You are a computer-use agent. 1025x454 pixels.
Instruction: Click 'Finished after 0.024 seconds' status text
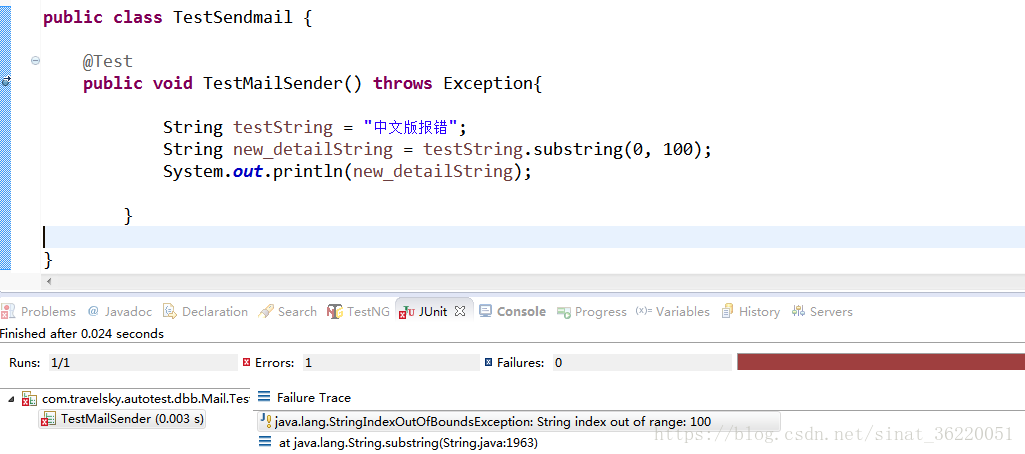tap(82, 334)
